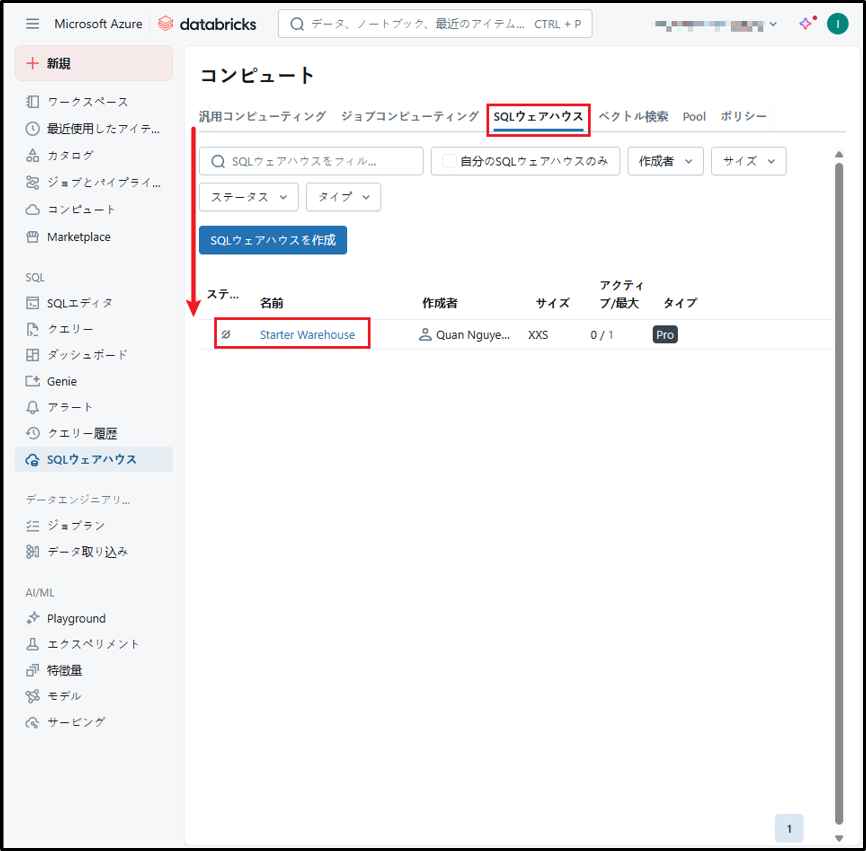Switch to the ベクトル検索 tab
The height and width of the screenshot is (851, 866).
click(x=633, y=117)
